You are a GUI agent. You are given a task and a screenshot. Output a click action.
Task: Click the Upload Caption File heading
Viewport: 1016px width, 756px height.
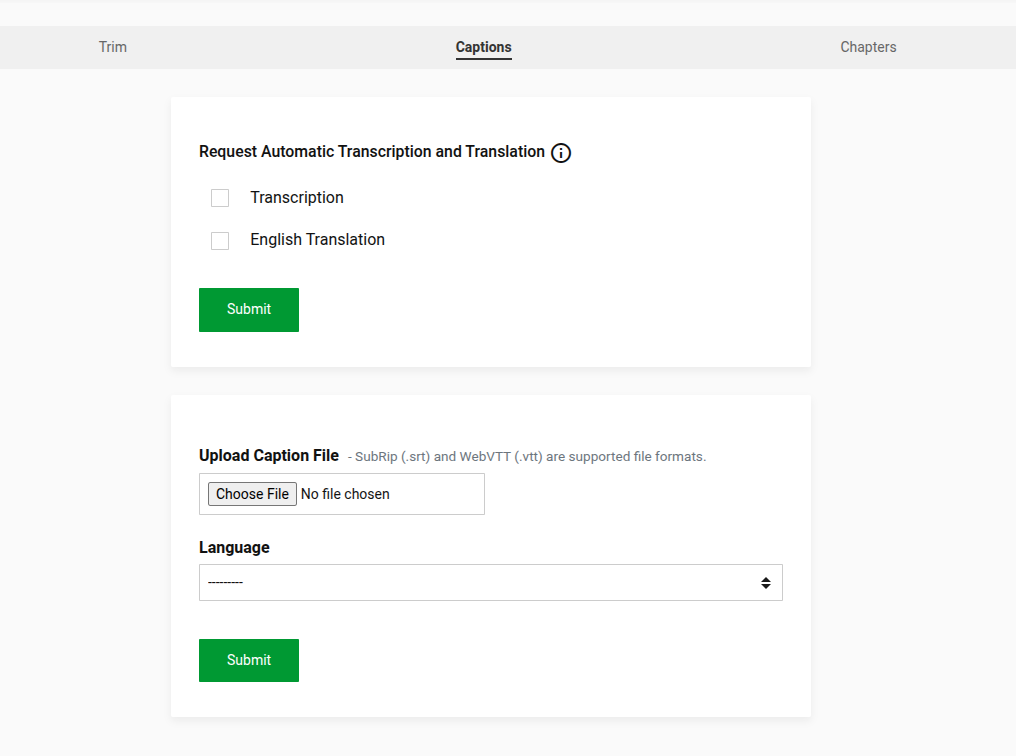coord(269,456)
